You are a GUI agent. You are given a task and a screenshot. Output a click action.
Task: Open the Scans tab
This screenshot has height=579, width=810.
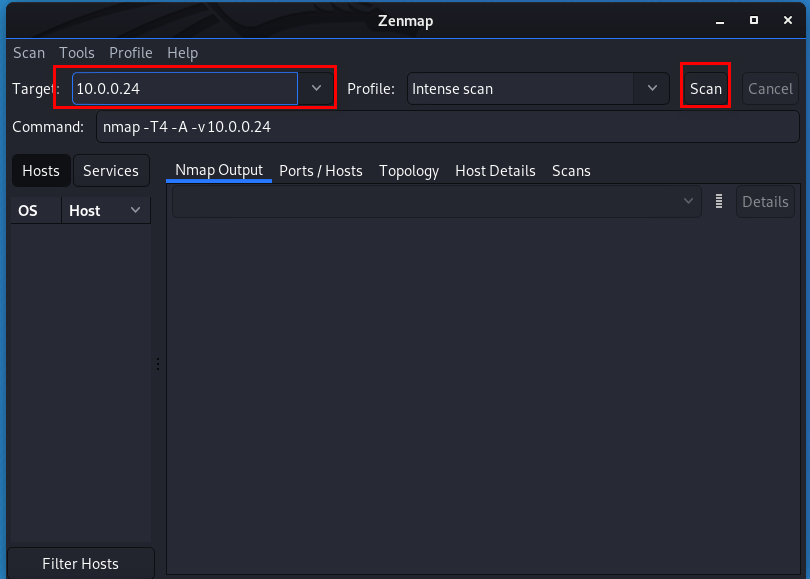[x=571, y=171]
